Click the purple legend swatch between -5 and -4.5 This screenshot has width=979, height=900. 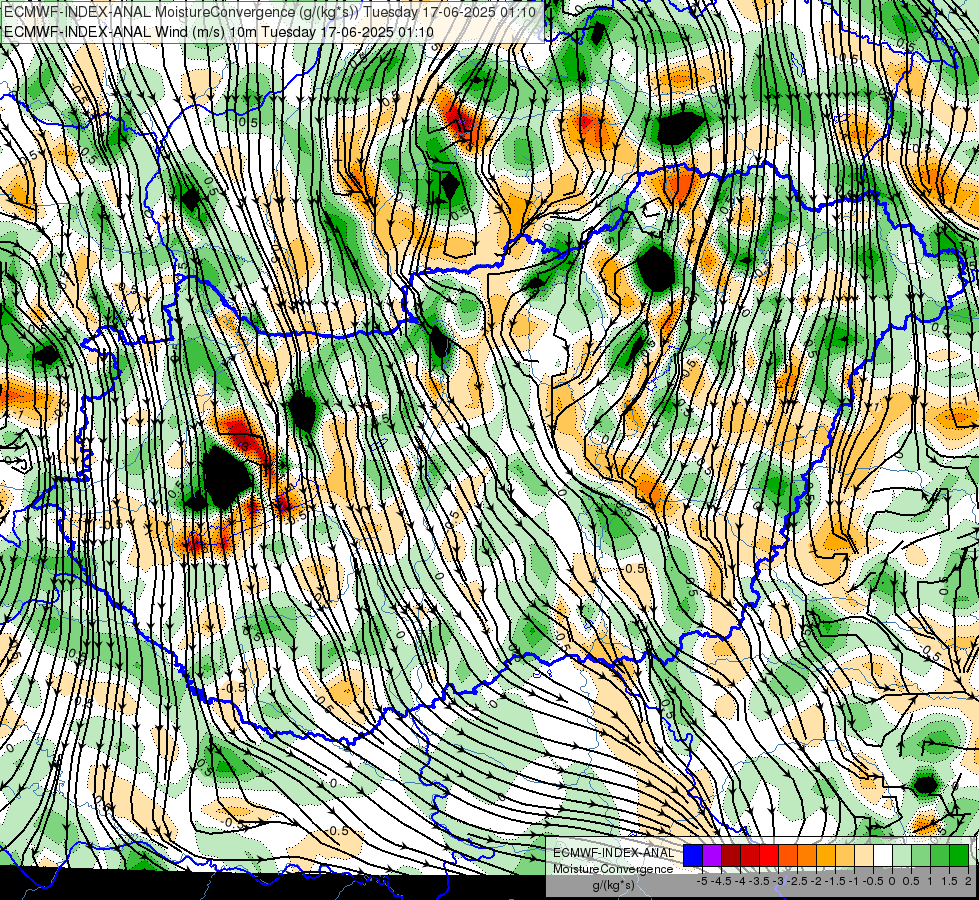tap(712, 856)
